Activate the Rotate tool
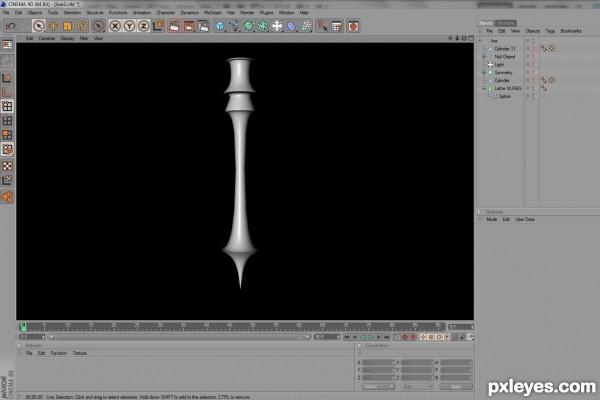Screen dimensions: 600x400 pos(82,26)
